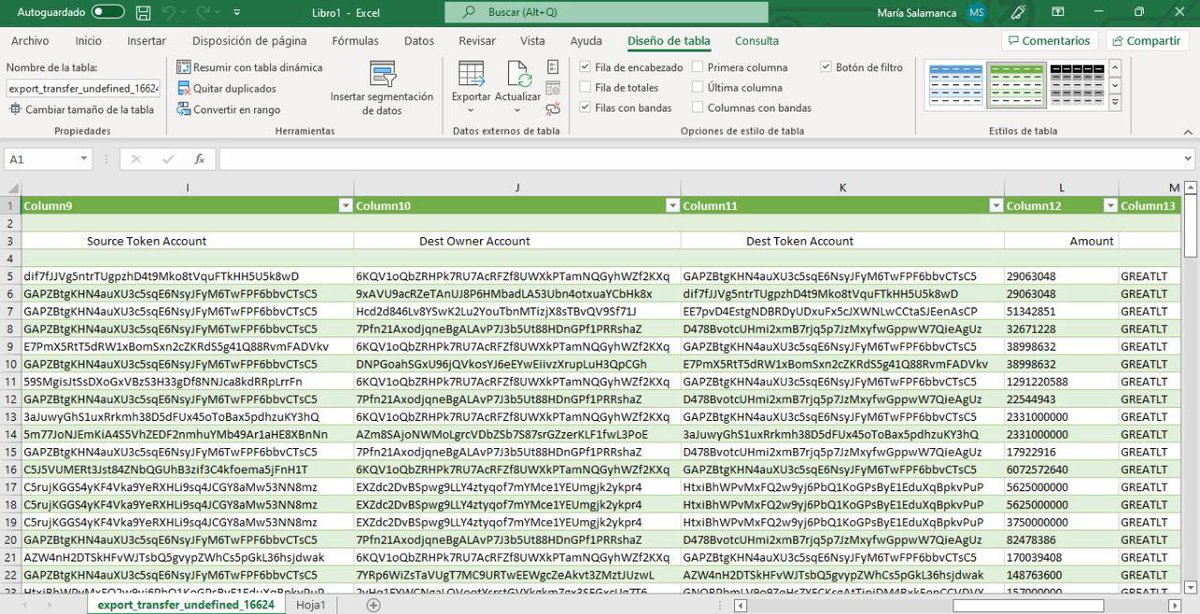Switch to the Hoja1 sheet tab

311,604
